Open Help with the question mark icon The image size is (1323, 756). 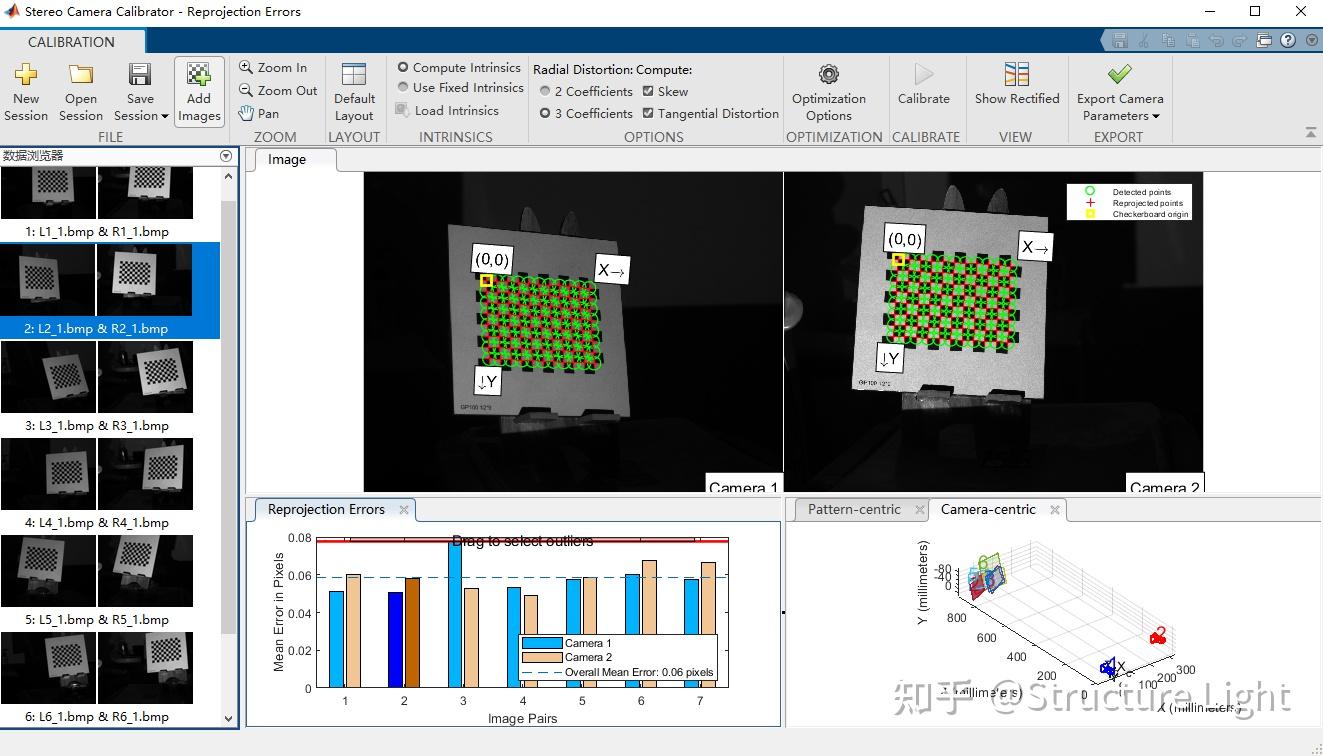click(1288, 41)
